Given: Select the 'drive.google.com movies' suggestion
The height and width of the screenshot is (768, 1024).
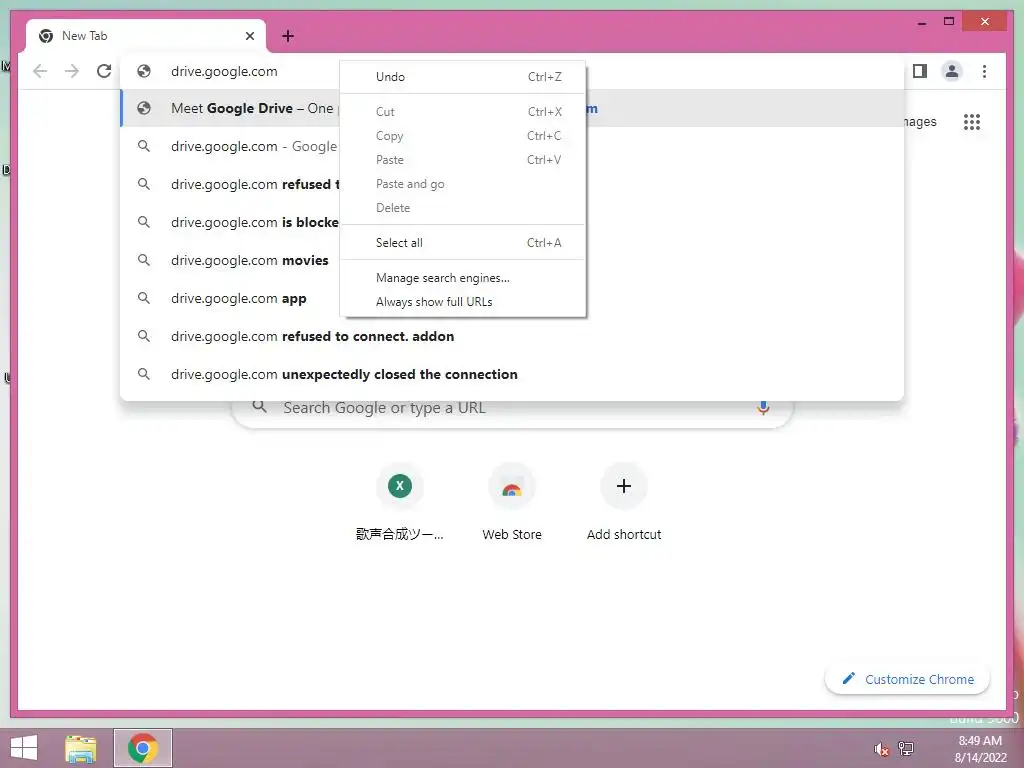Looking at the screenshot, I should [x=512, y=260].
